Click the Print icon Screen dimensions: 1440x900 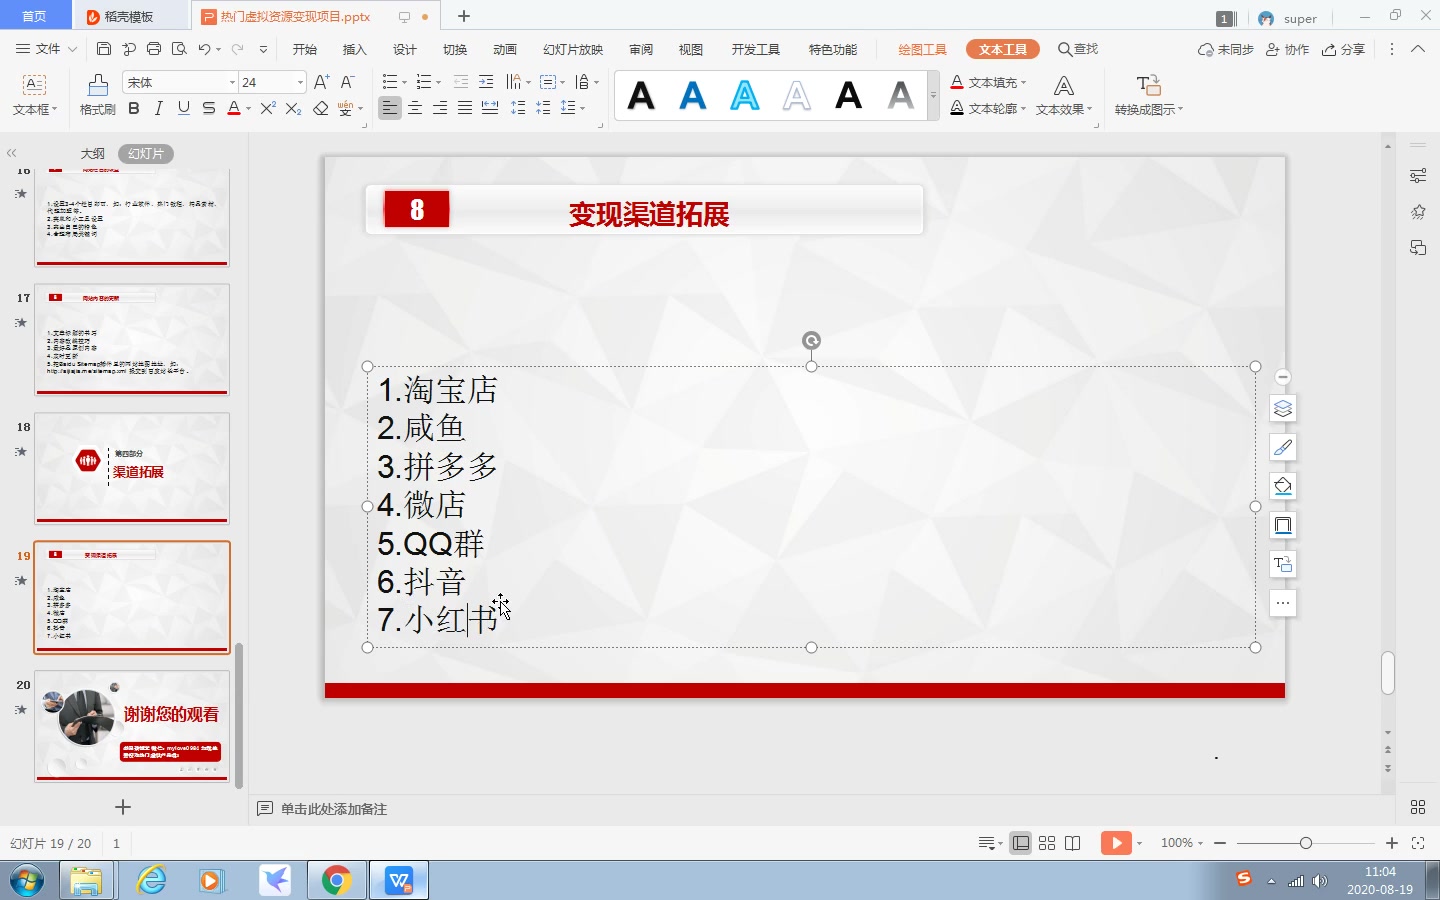tap(154, 49)
